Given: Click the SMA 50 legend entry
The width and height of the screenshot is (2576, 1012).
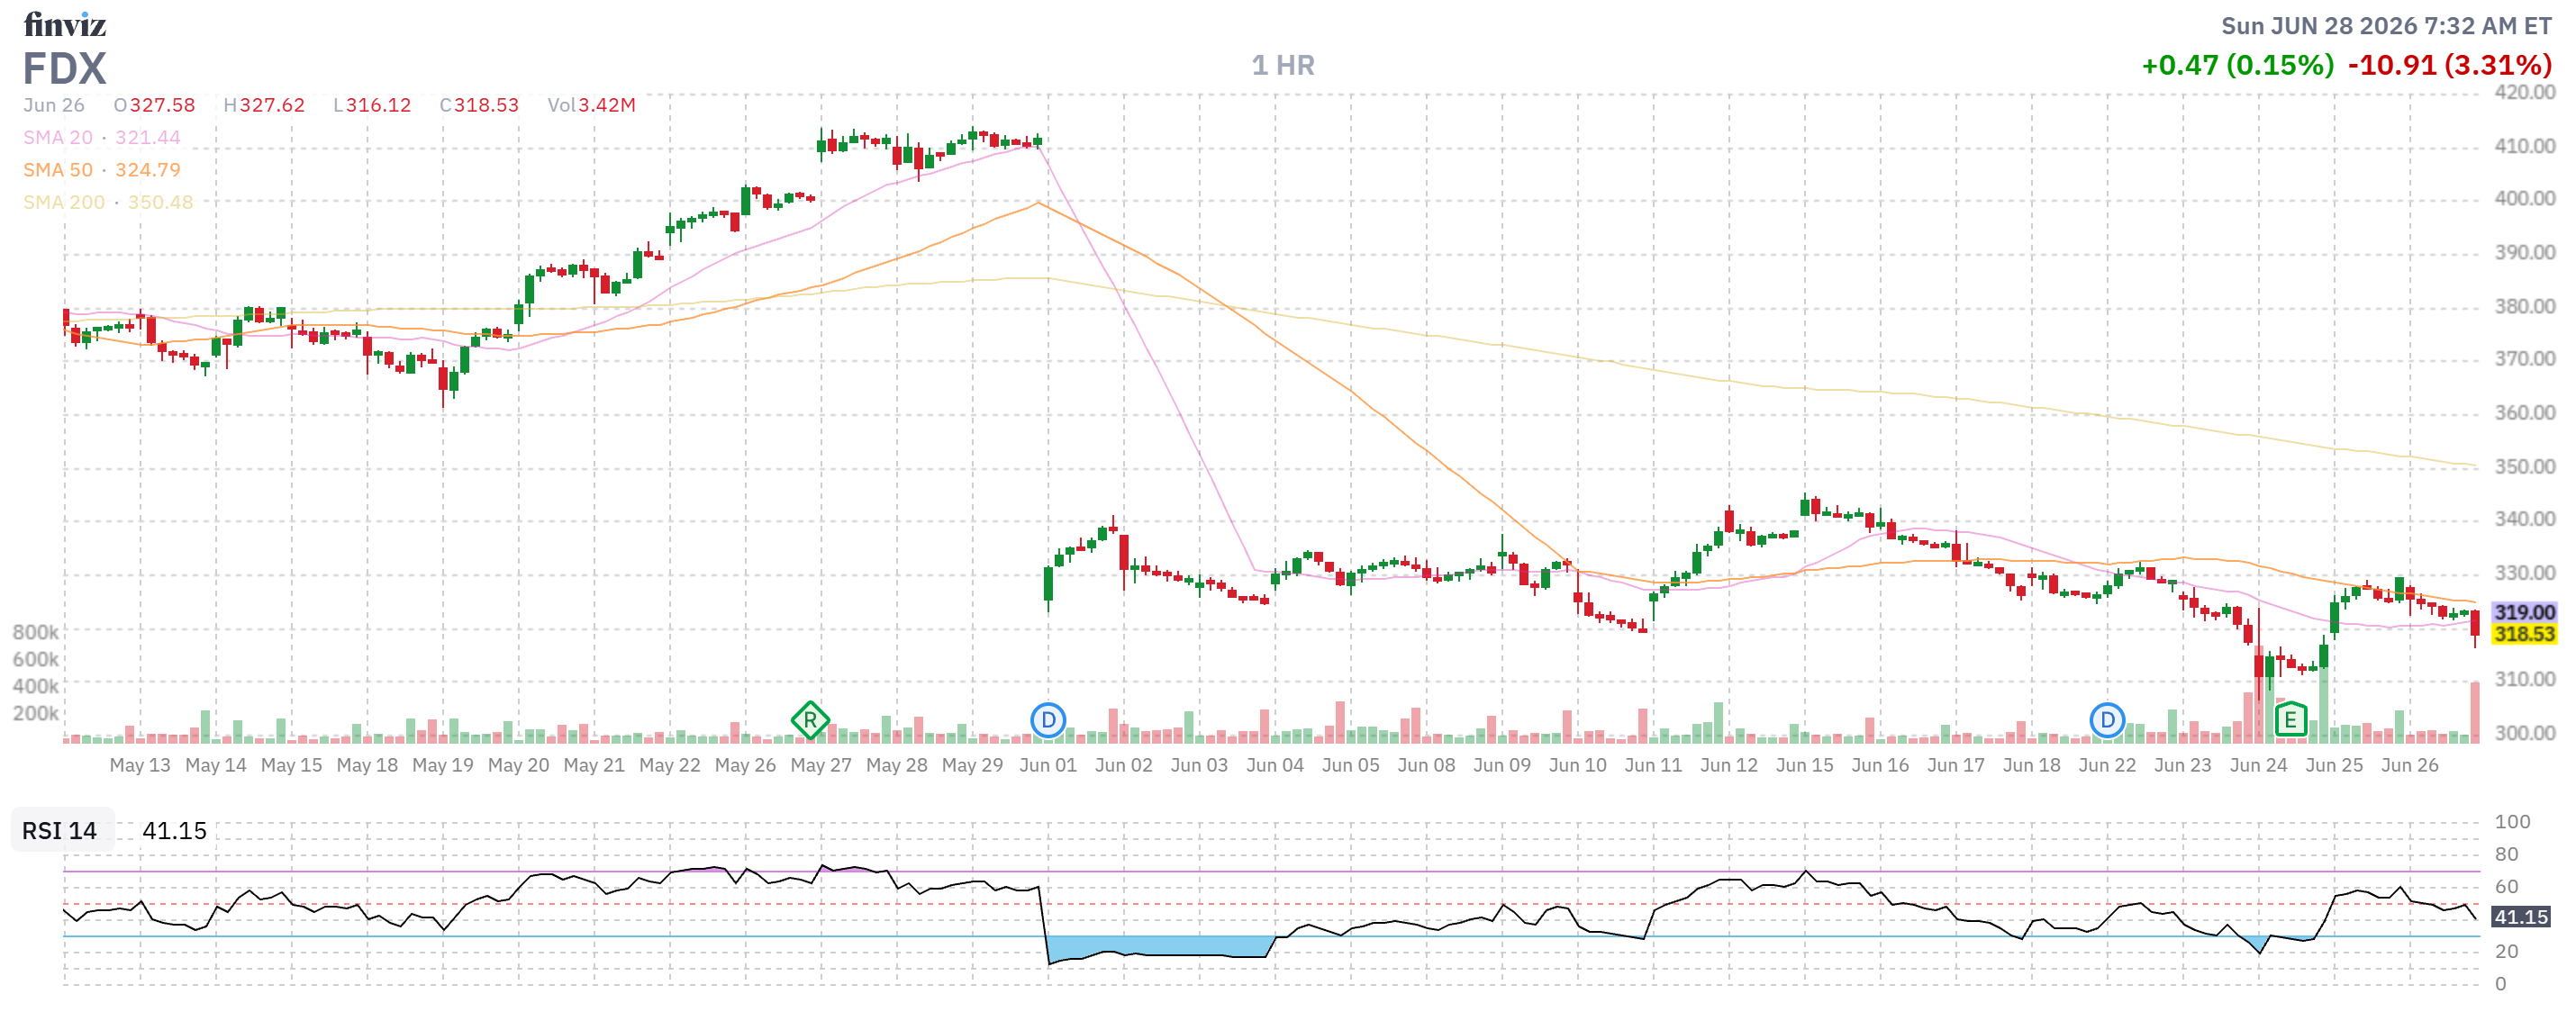Looking at the screenshot, I should pyautogui.click(x=58, y=170).
